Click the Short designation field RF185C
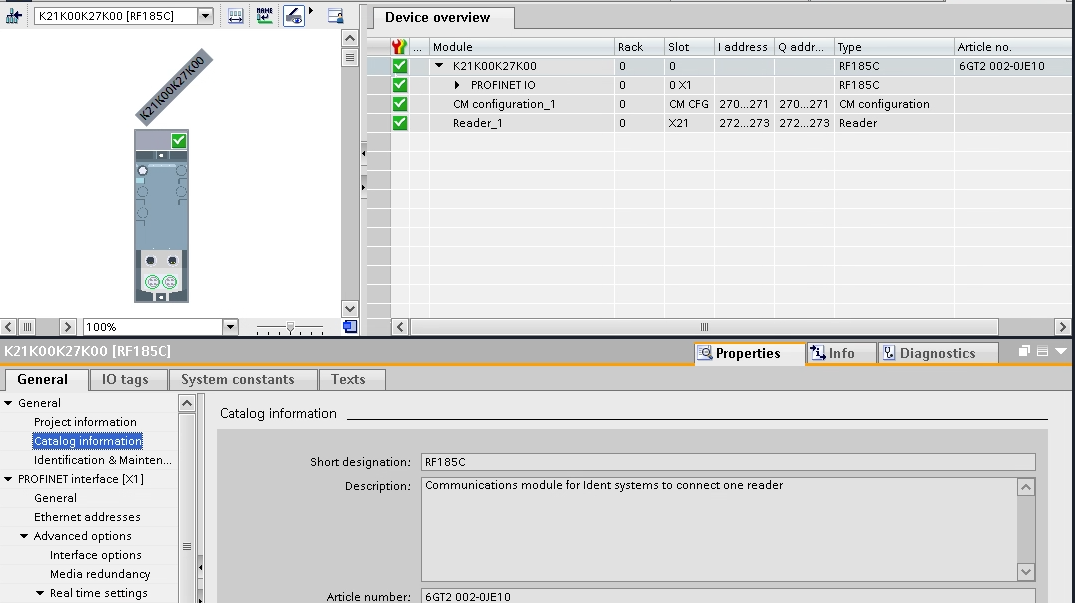 point(728,462)
